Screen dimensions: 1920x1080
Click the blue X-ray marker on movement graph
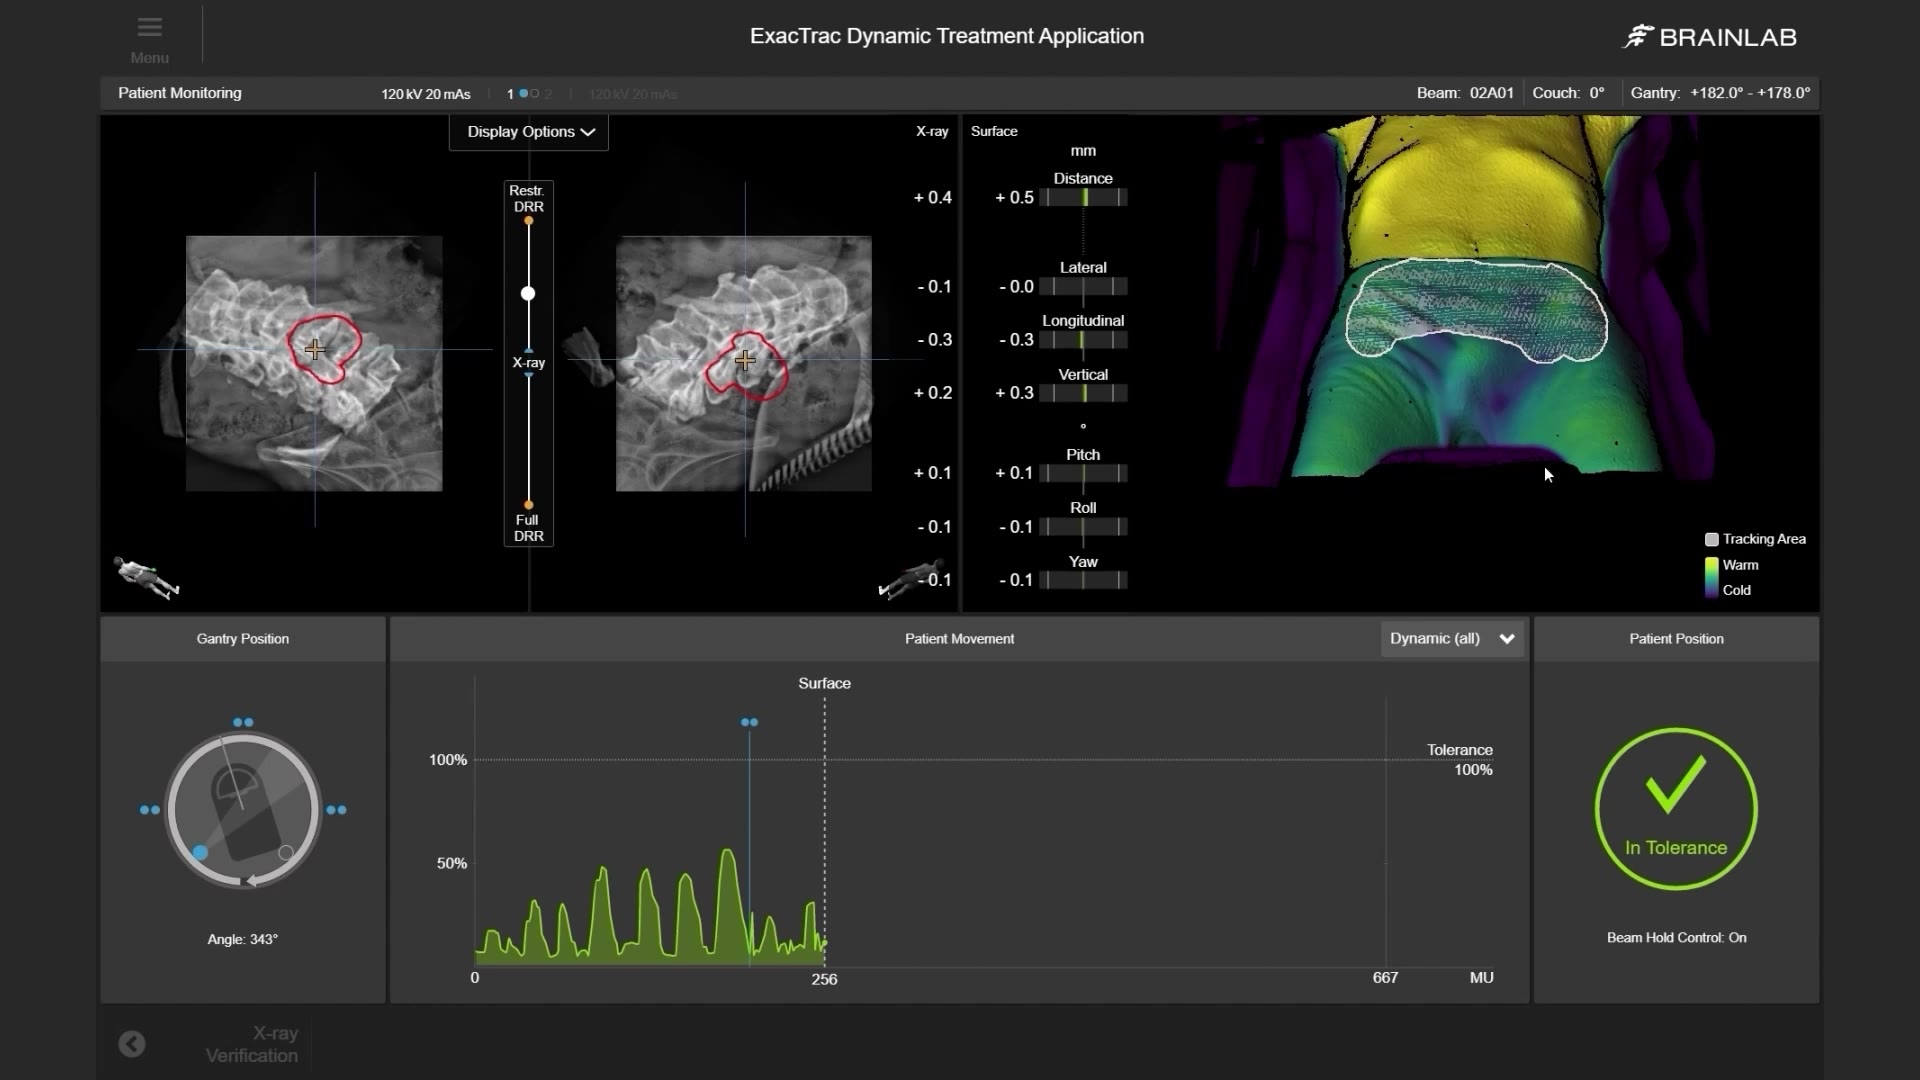pyautogui.click(x=749, y=722)
